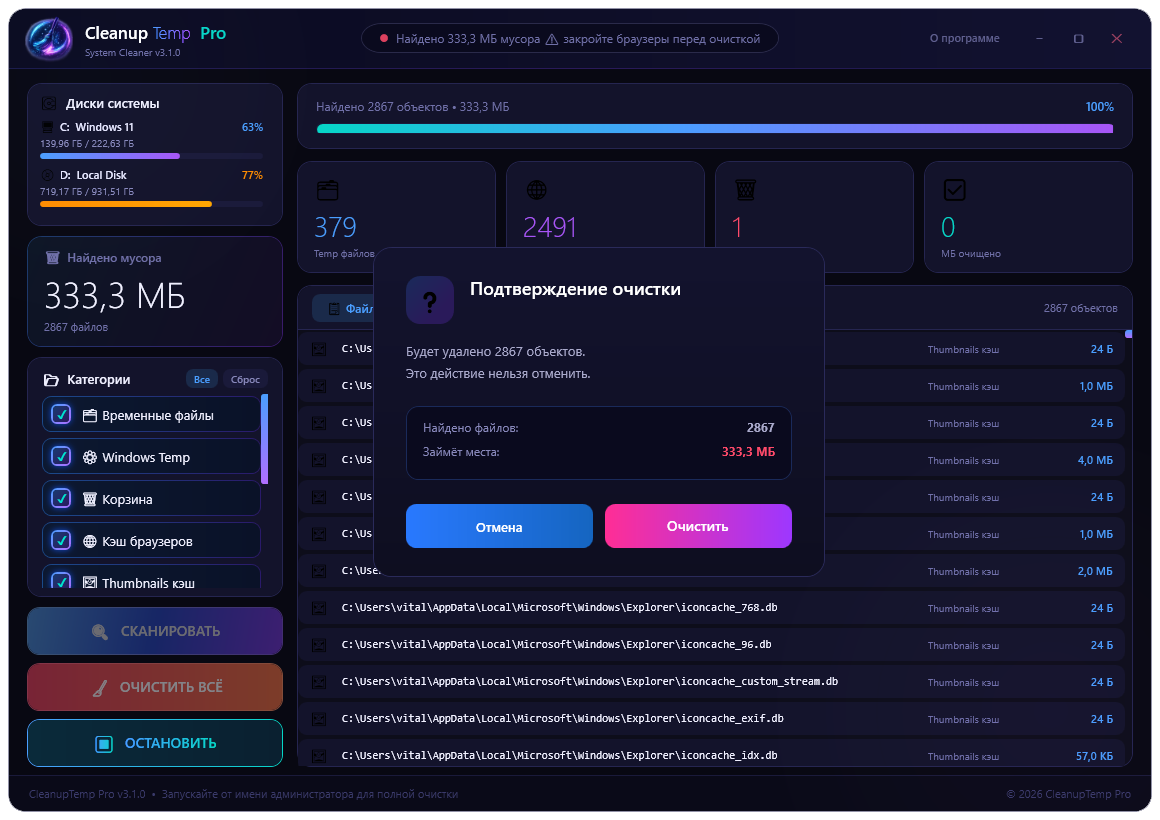1160x820 pixels.
Task: Click the scan progress bar at 100%
Action: pyautogui.click(x=715, y=129)
